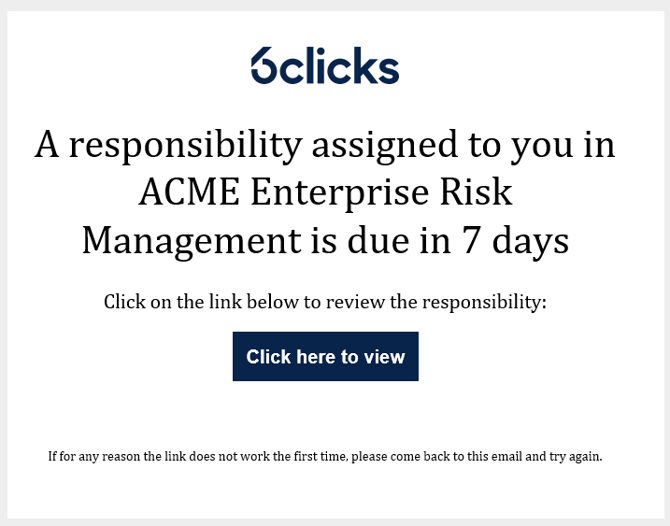The width and height of the screenshot is (670, 526).
Task: Click the 6clicks logo
Action: tap(325, 66)
